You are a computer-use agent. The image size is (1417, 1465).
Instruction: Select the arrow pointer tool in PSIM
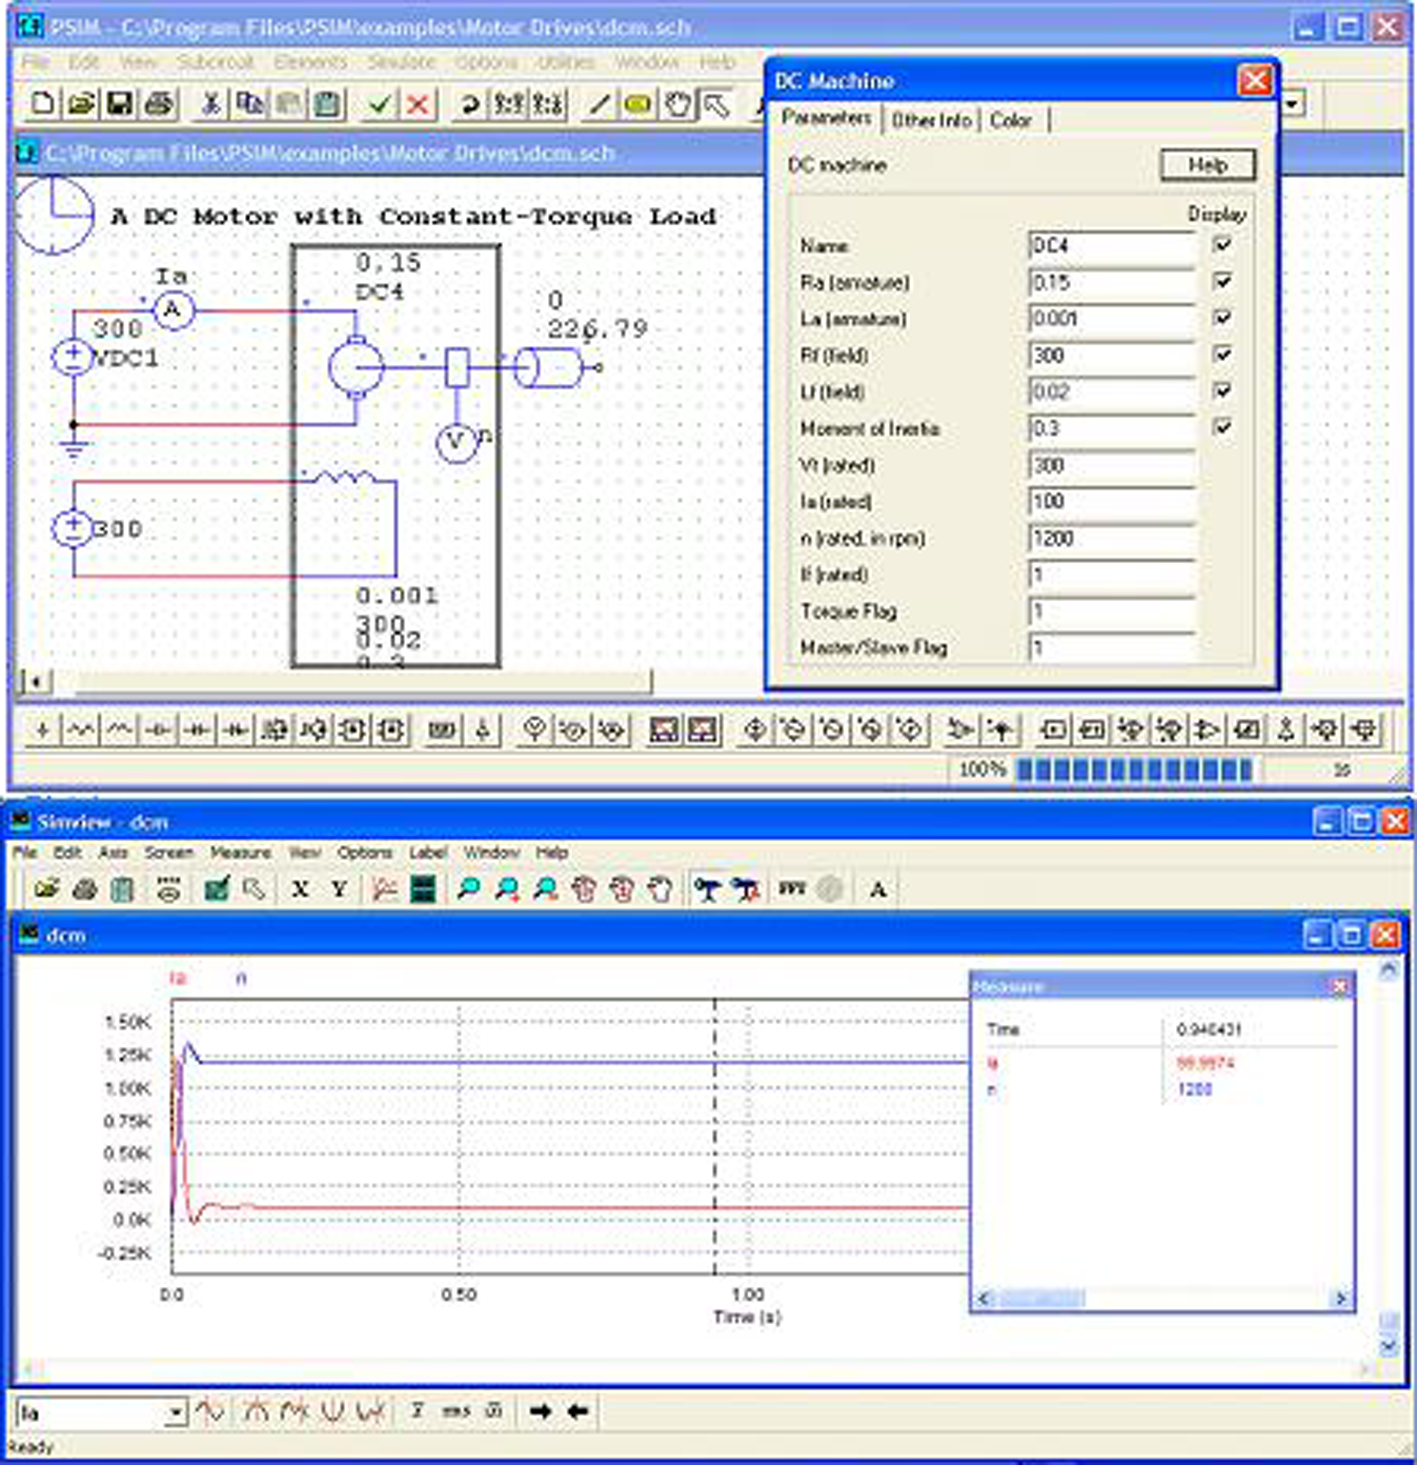point(716,103)
